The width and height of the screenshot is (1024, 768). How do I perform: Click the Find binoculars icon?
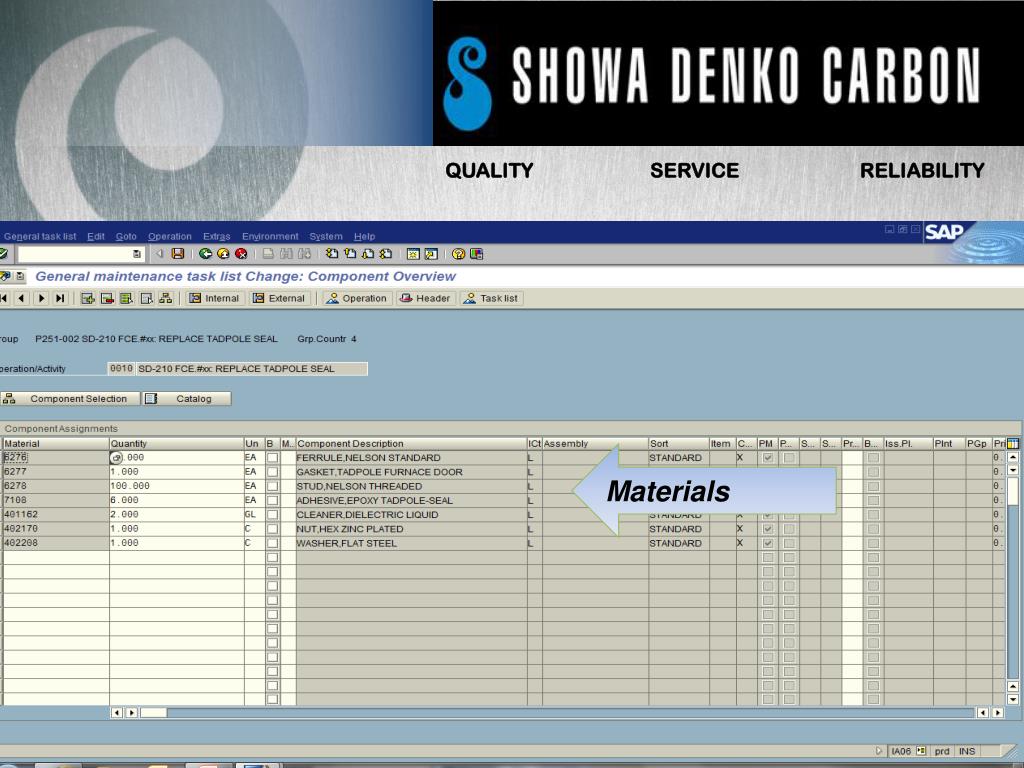pos(286,254)
